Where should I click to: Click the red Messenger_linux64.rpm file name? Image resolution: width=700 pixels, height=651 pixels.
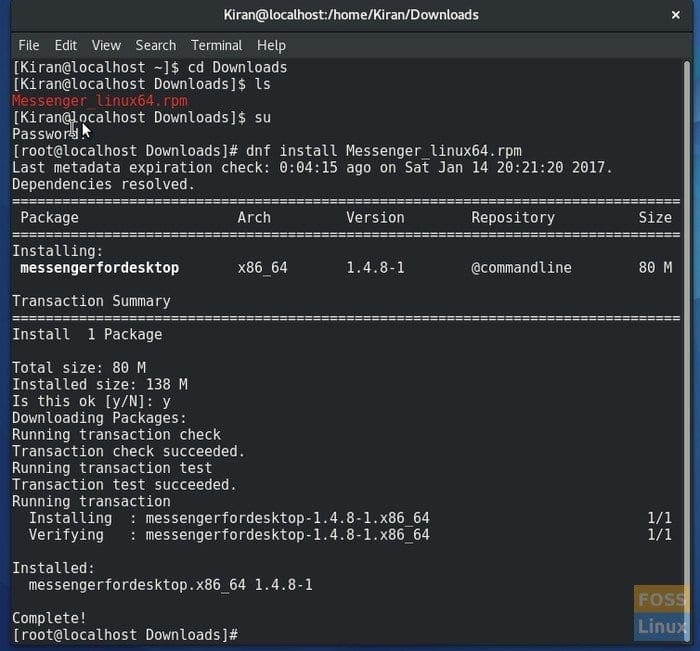[x=100, y=101]
